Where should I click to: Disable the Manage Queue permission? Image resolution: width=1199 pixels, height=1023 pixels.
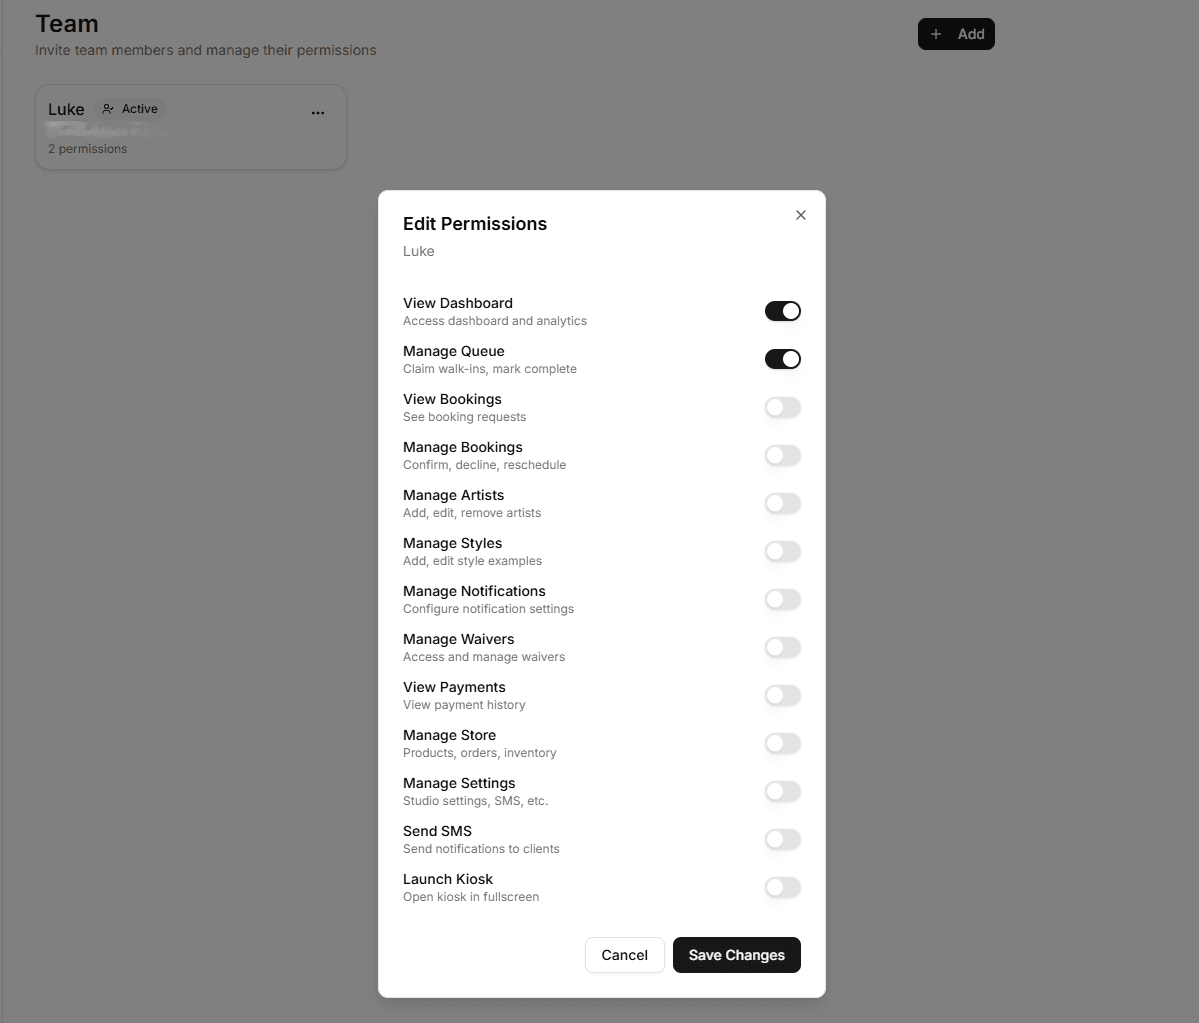pyautogui.click(x=783, y=359)
